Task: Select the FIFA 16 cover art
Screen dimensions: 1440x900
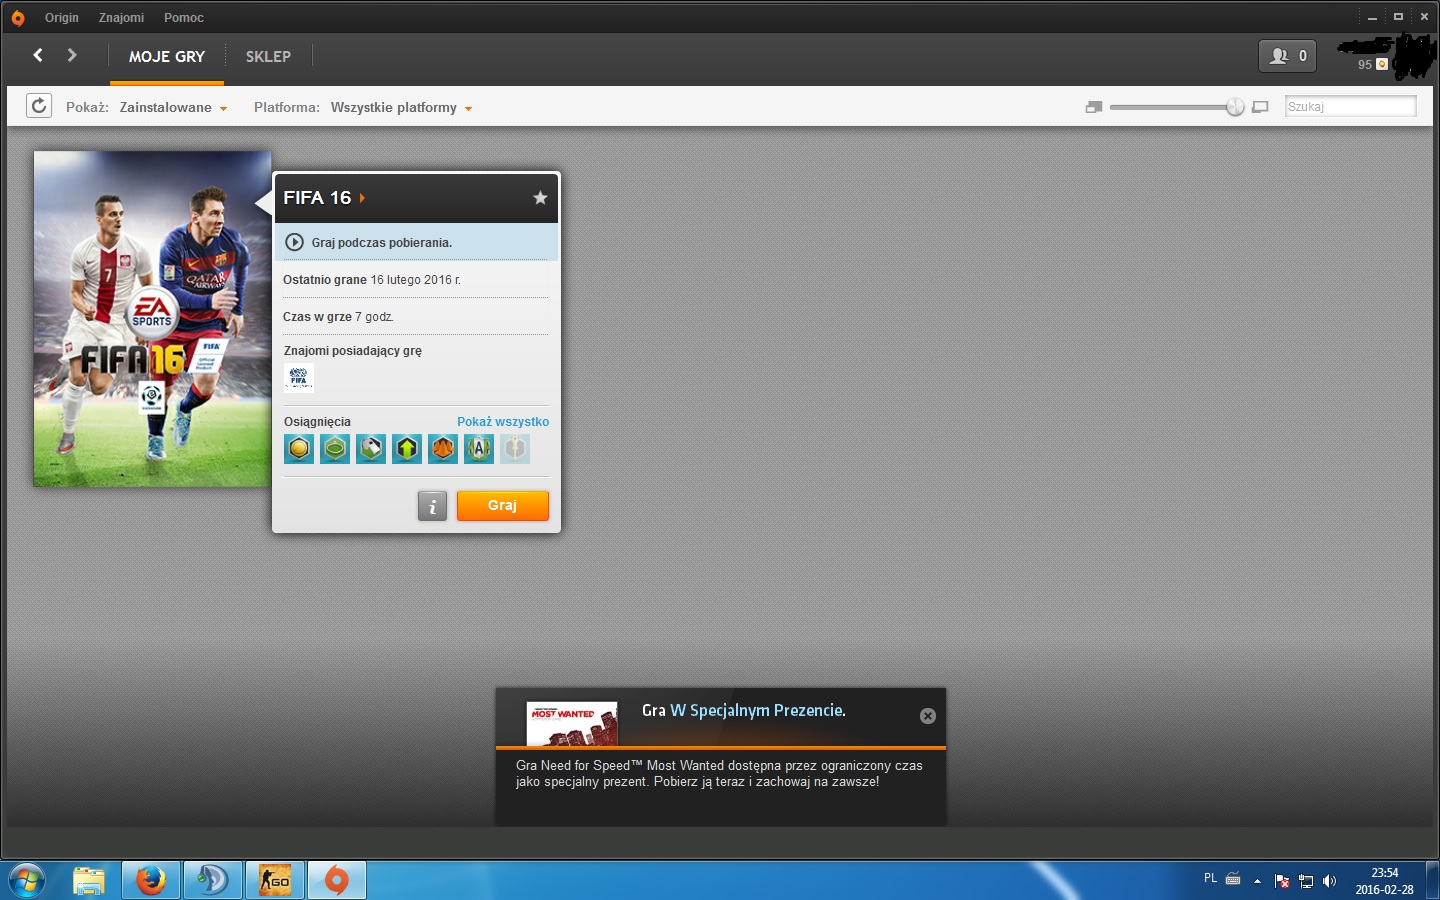Action: tap(152, 319)
